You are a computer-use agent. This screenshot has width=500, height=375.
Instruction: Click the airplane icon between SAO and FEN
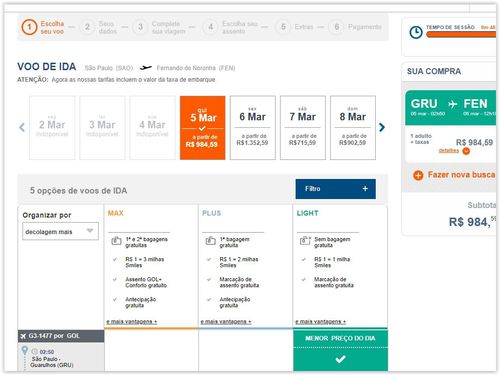[x=145, y=68]
